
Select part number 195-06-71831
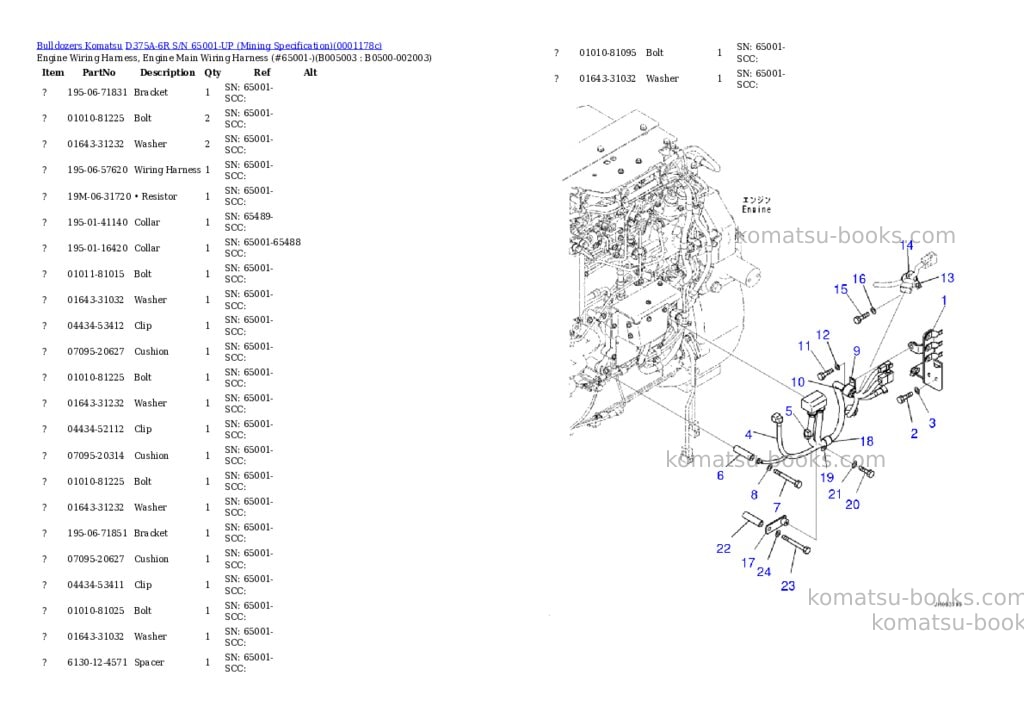click(97, 92)
